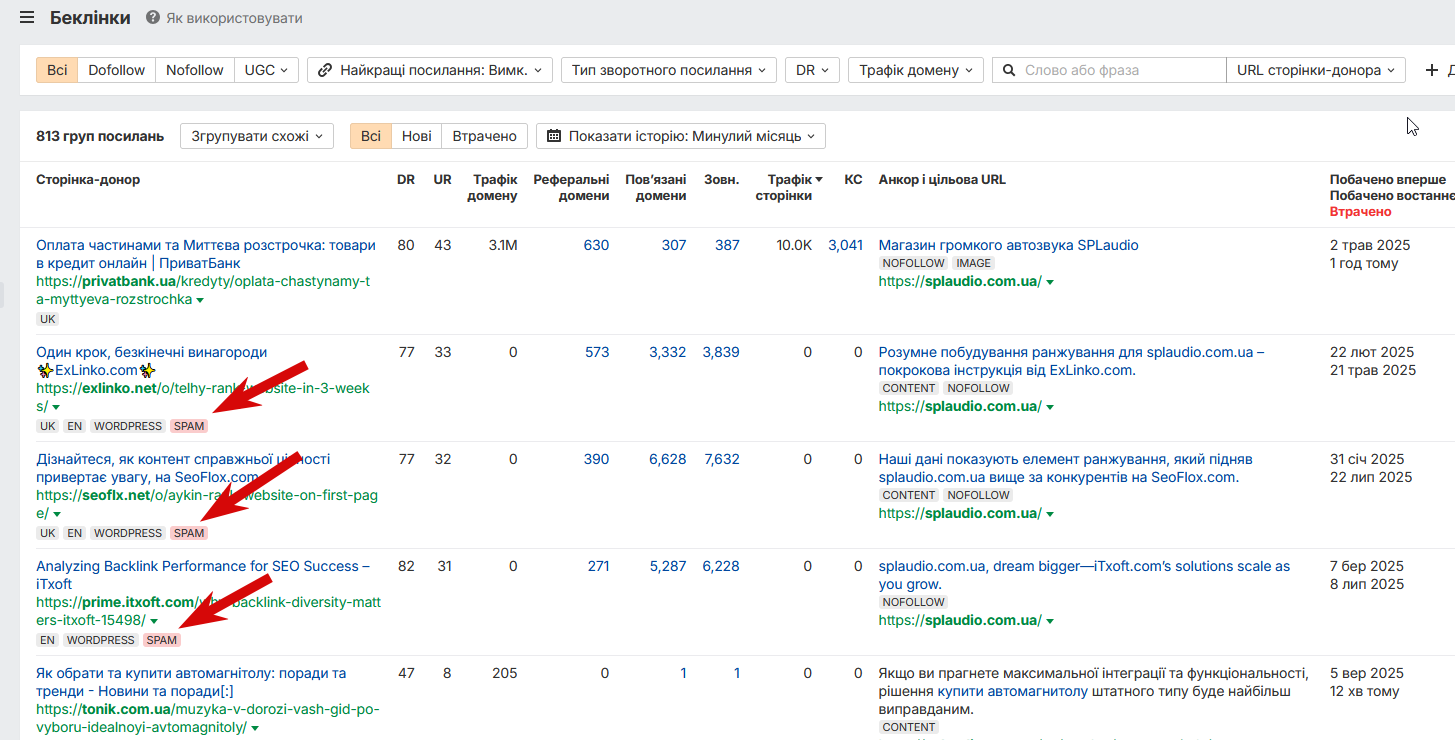This screenshot has height=740, width=1455.
Task: Click the Слово або фраза search field
Action: (x=1120, y=70)
